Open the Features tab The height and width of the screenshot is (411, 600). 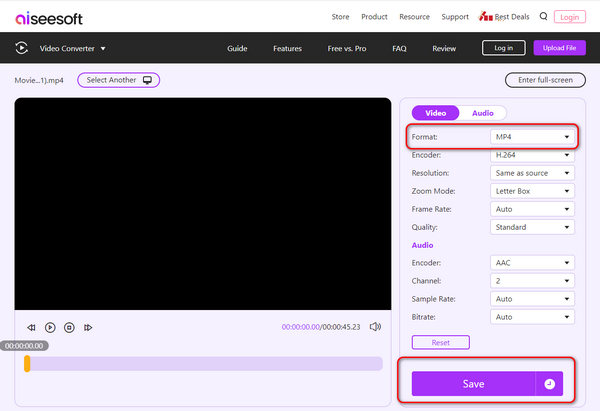pyautogui.click(x=287, y=48)
